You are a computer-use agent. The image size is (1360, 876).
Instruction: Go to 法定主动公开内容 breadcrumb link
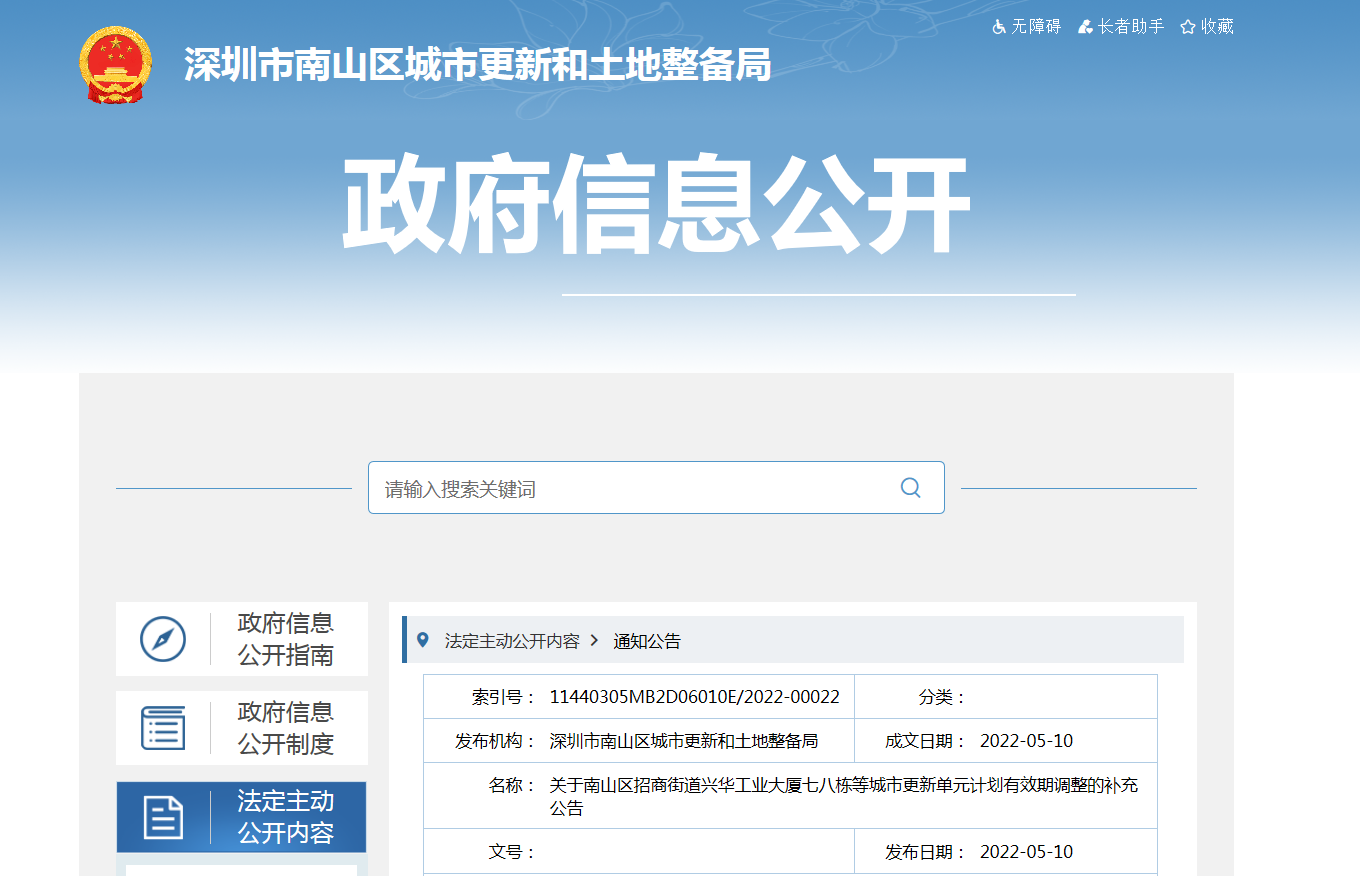pos(512,641)
